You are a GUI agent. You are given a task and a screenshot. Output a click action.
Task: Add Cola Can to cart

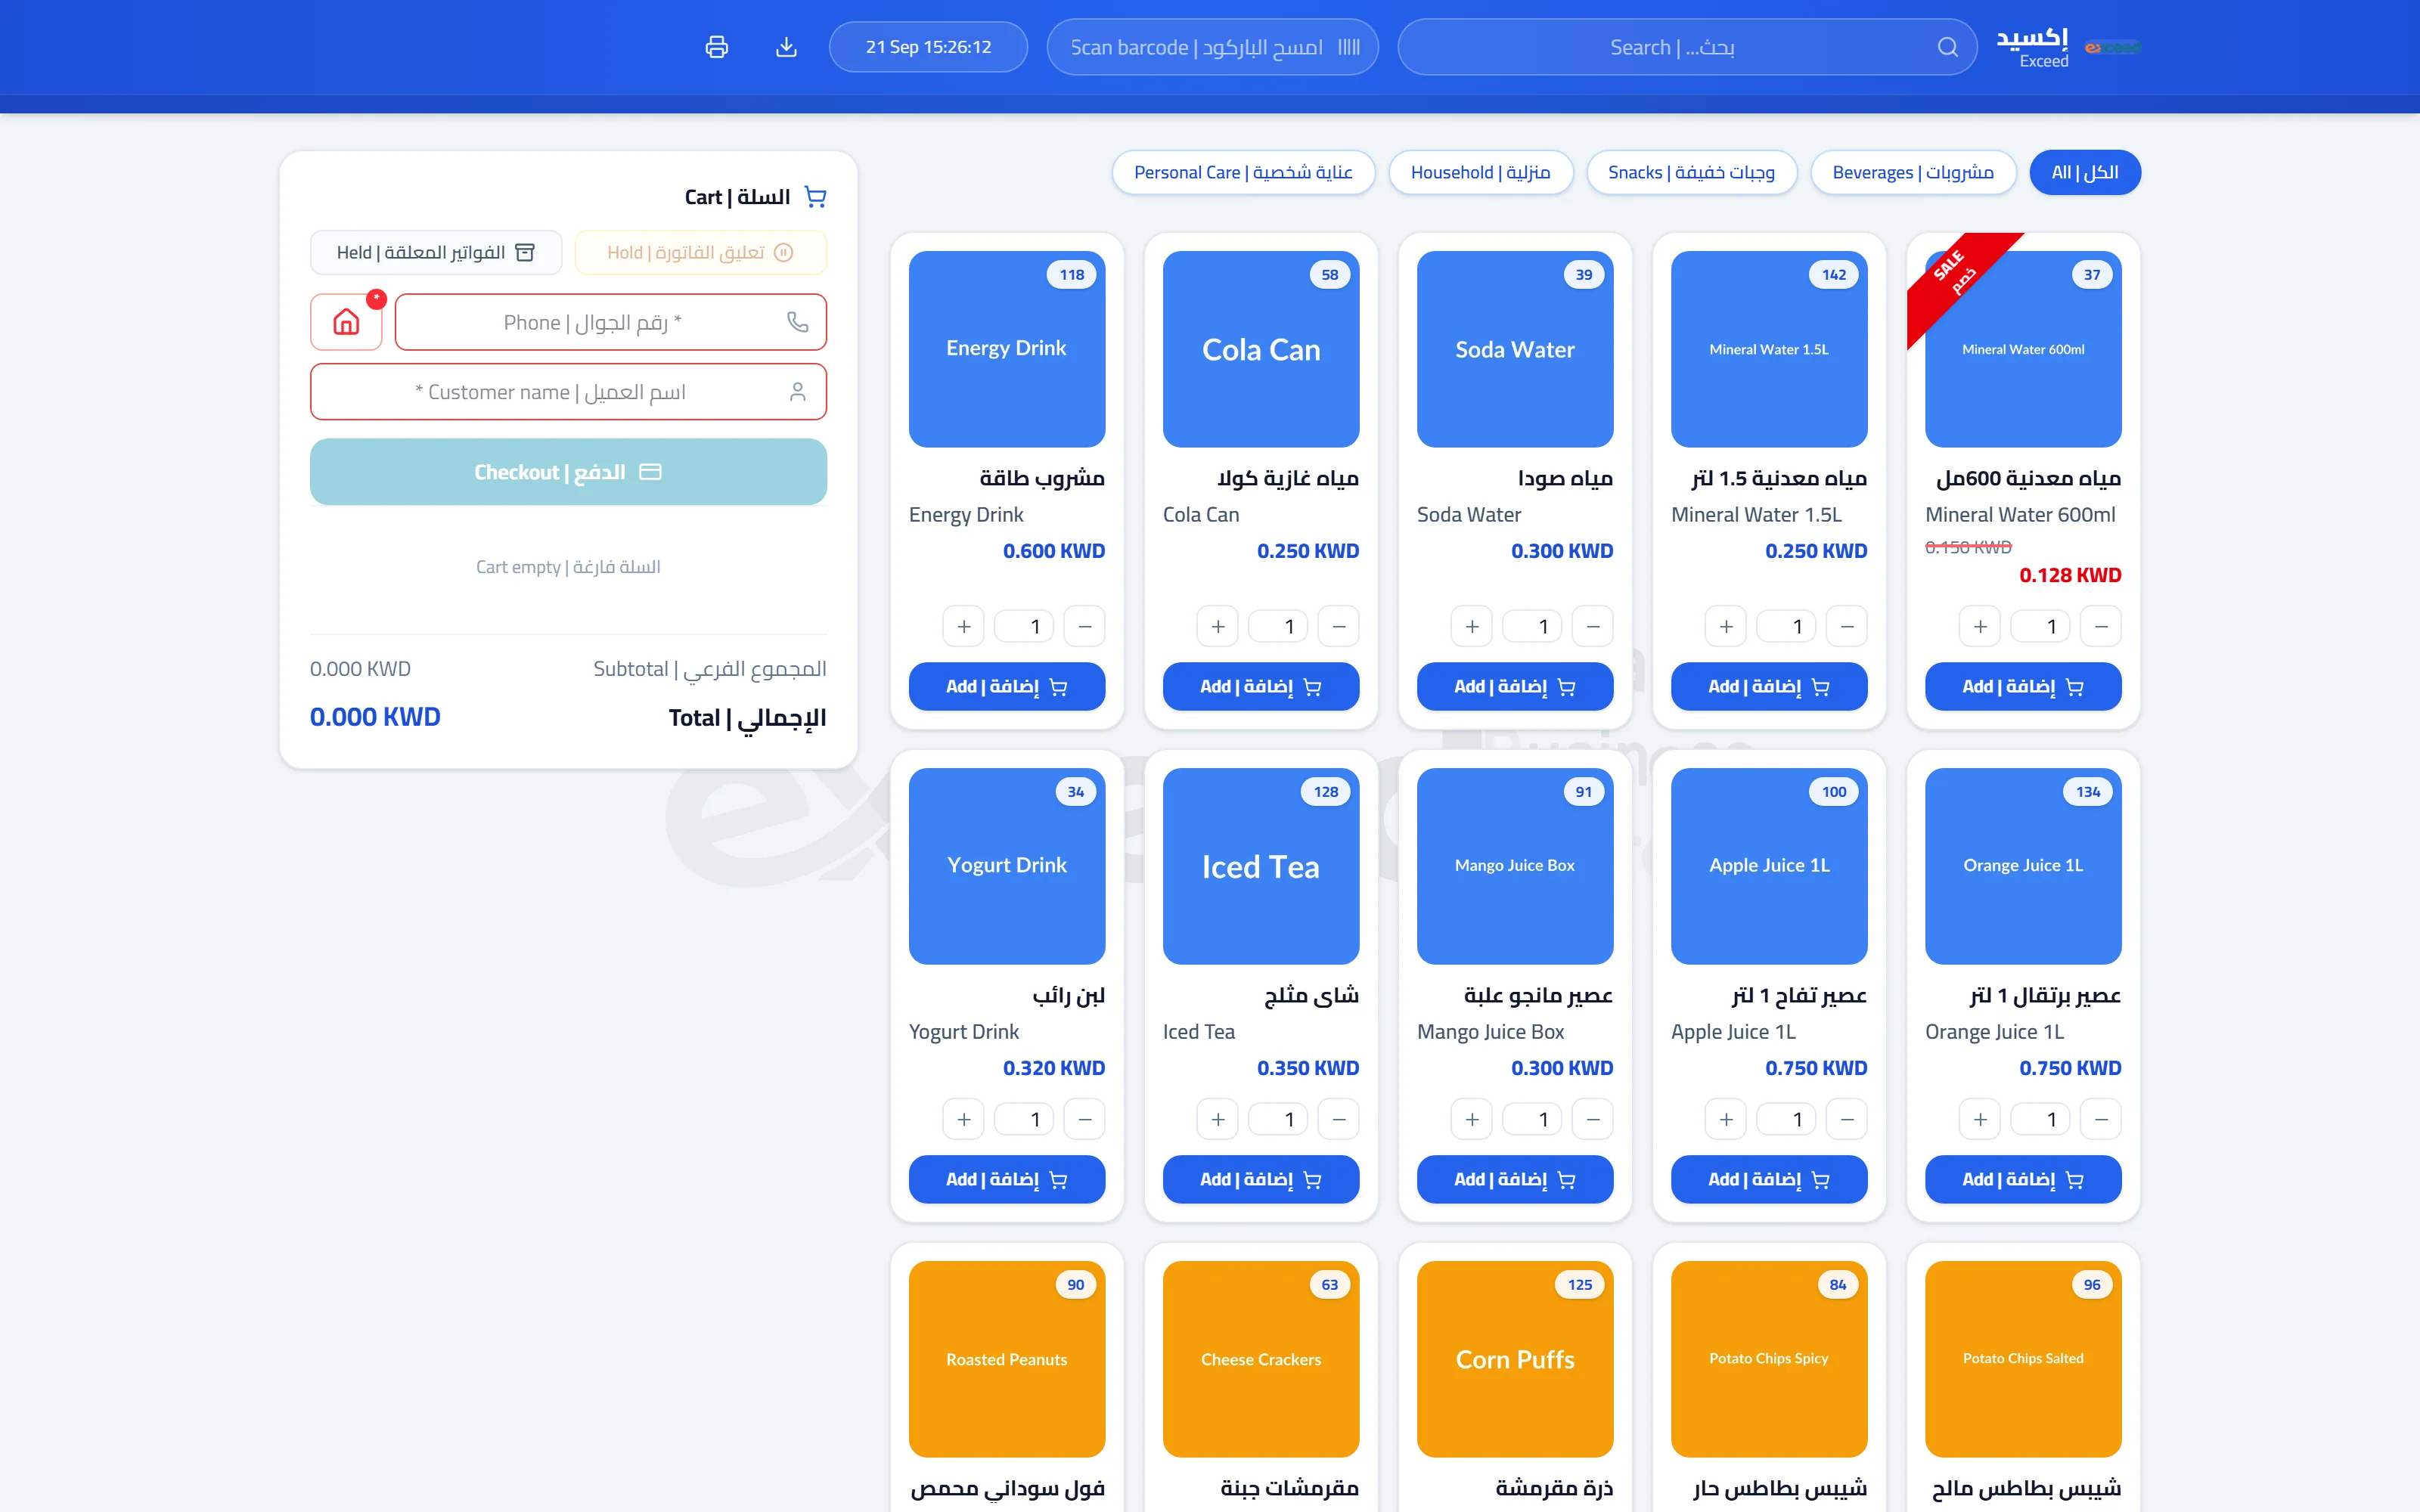(1260, 686)
